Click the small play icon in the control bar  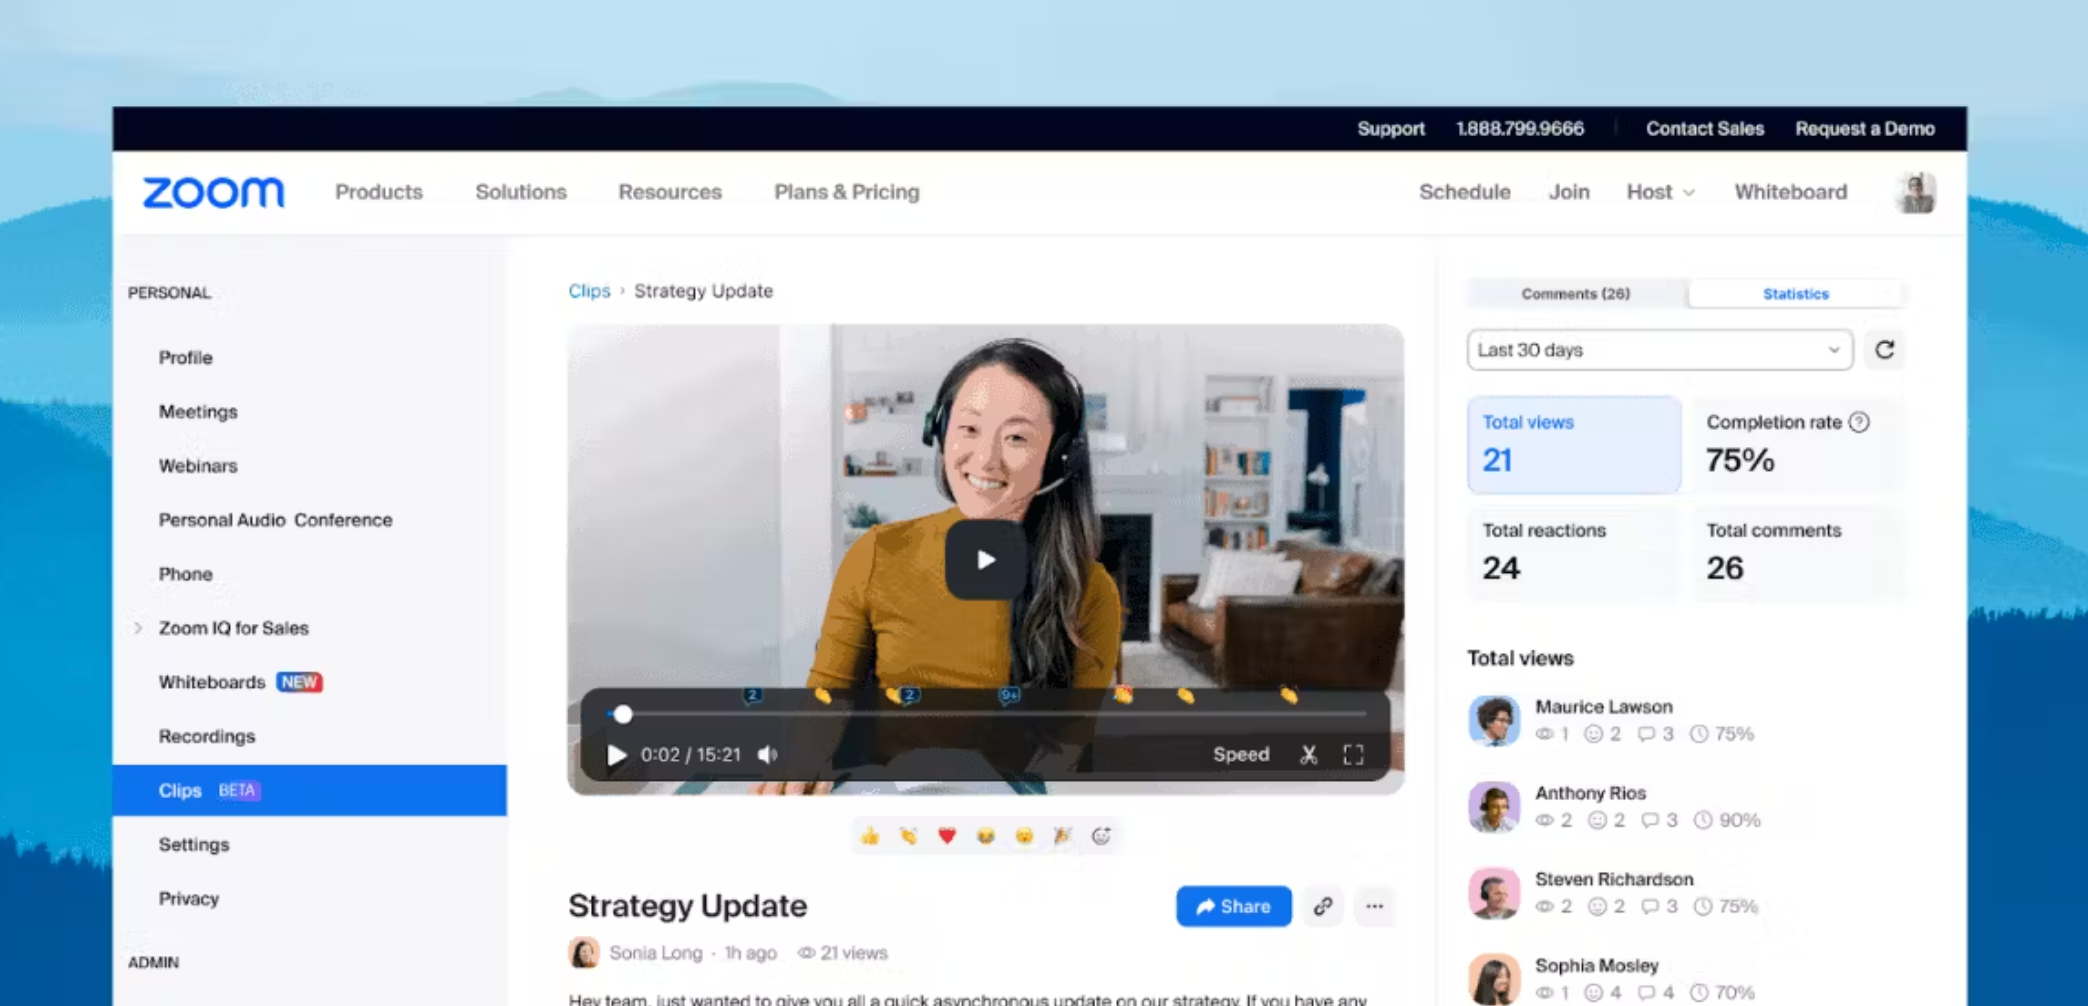coord(616,755)
